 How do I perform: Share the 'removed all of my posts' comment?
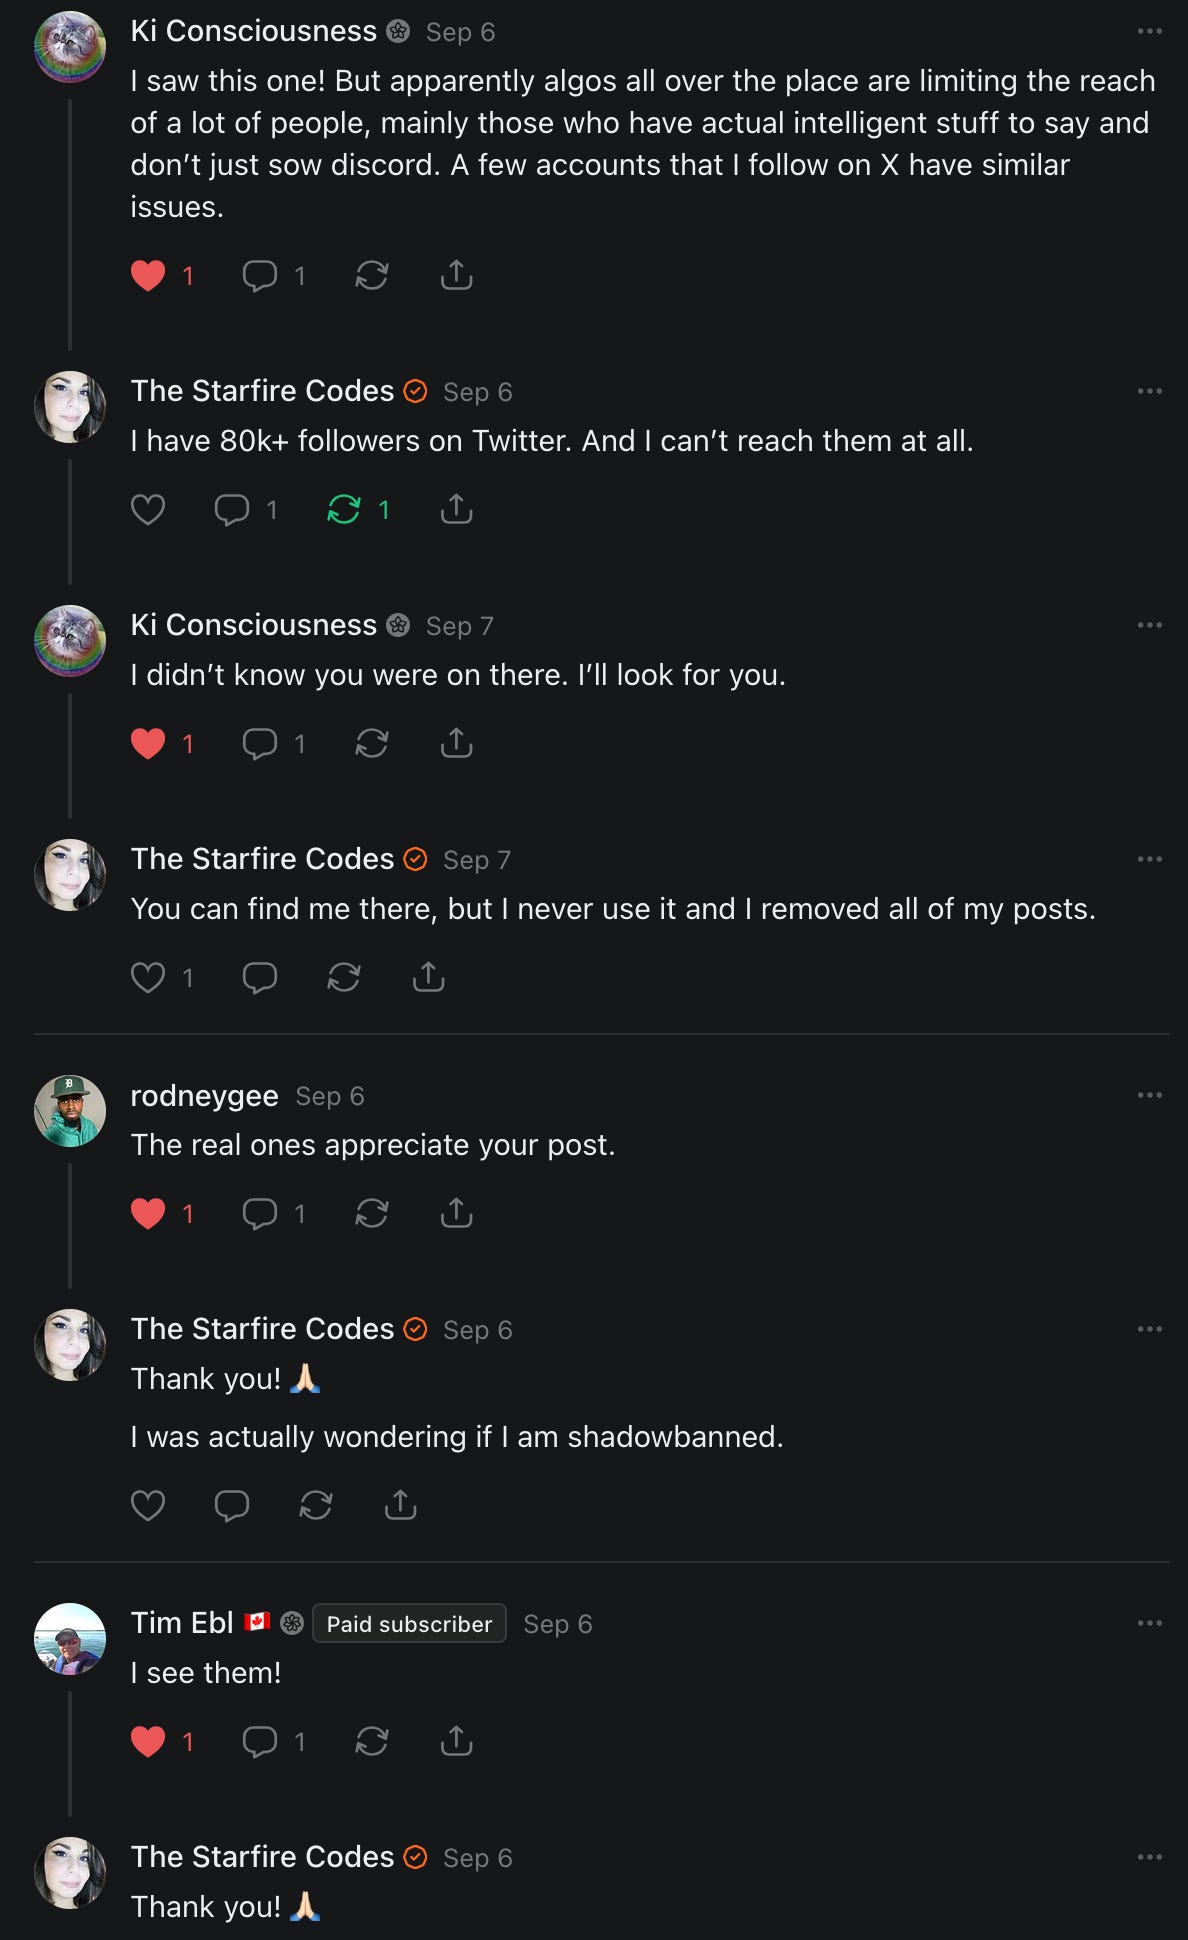(x=428, y=977)
